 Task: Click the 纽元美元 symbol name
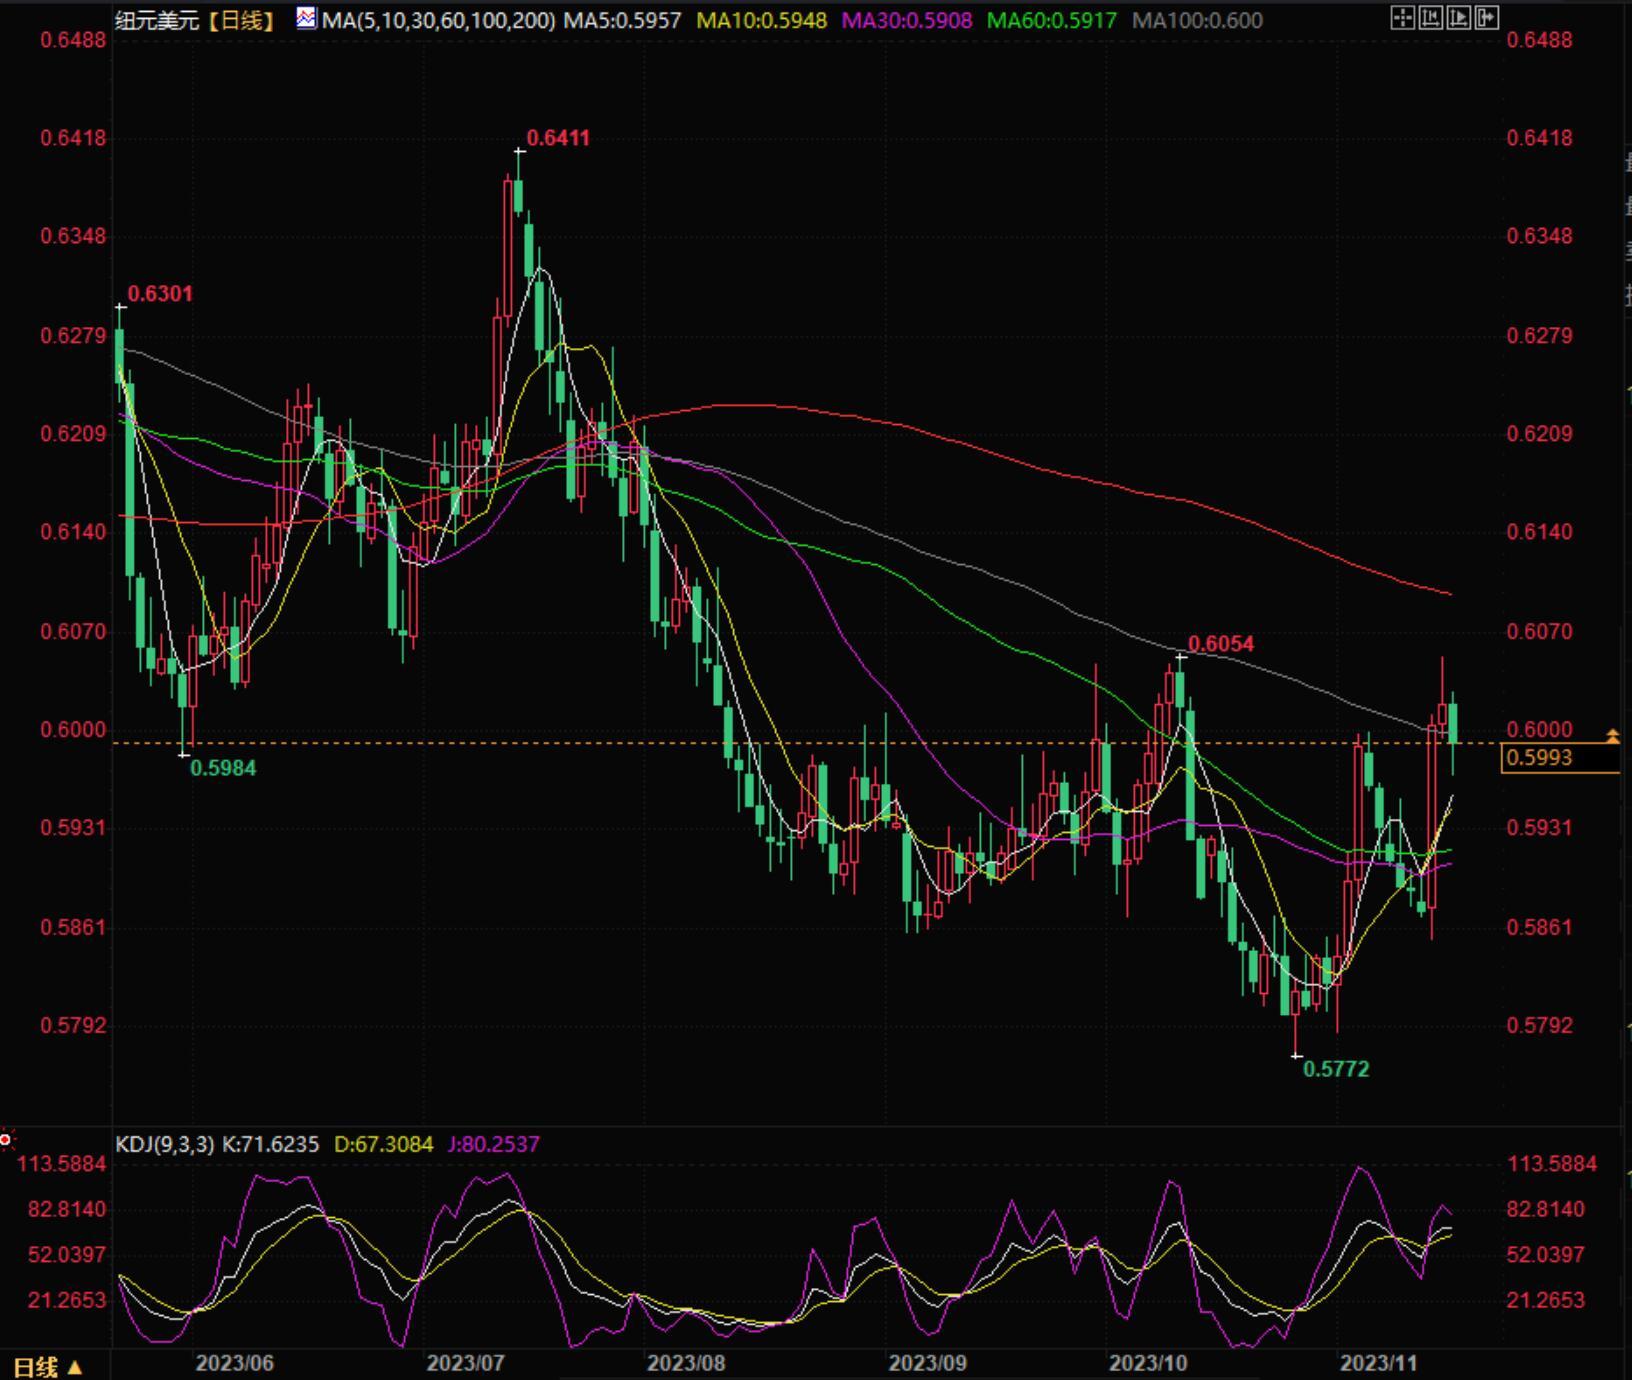(x=156, y=20)
